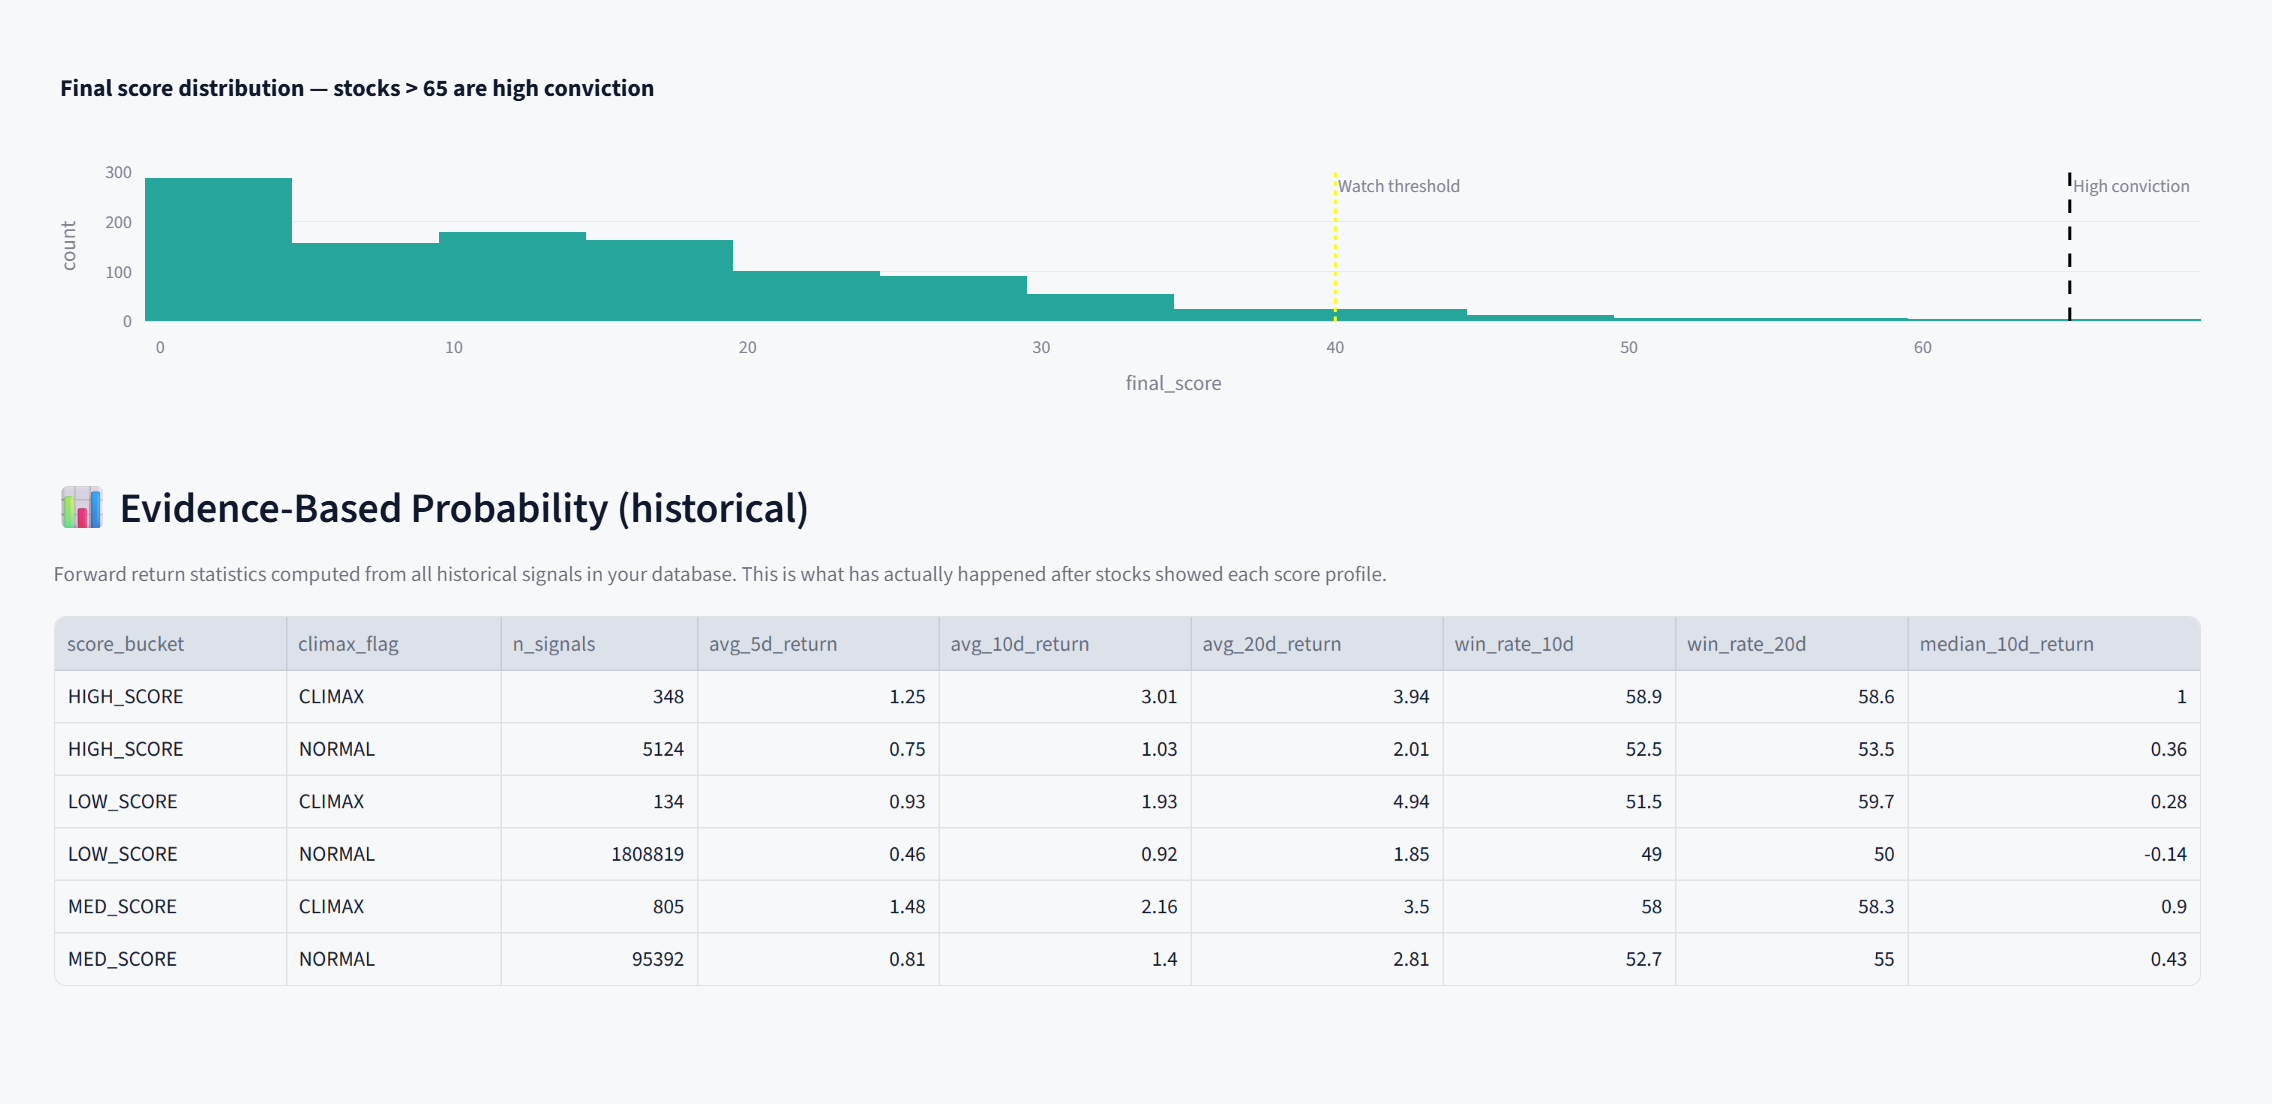The image size is (2272, 1104).
Task: Select n_signals cell showing 5124
Action: click(599, 749)
